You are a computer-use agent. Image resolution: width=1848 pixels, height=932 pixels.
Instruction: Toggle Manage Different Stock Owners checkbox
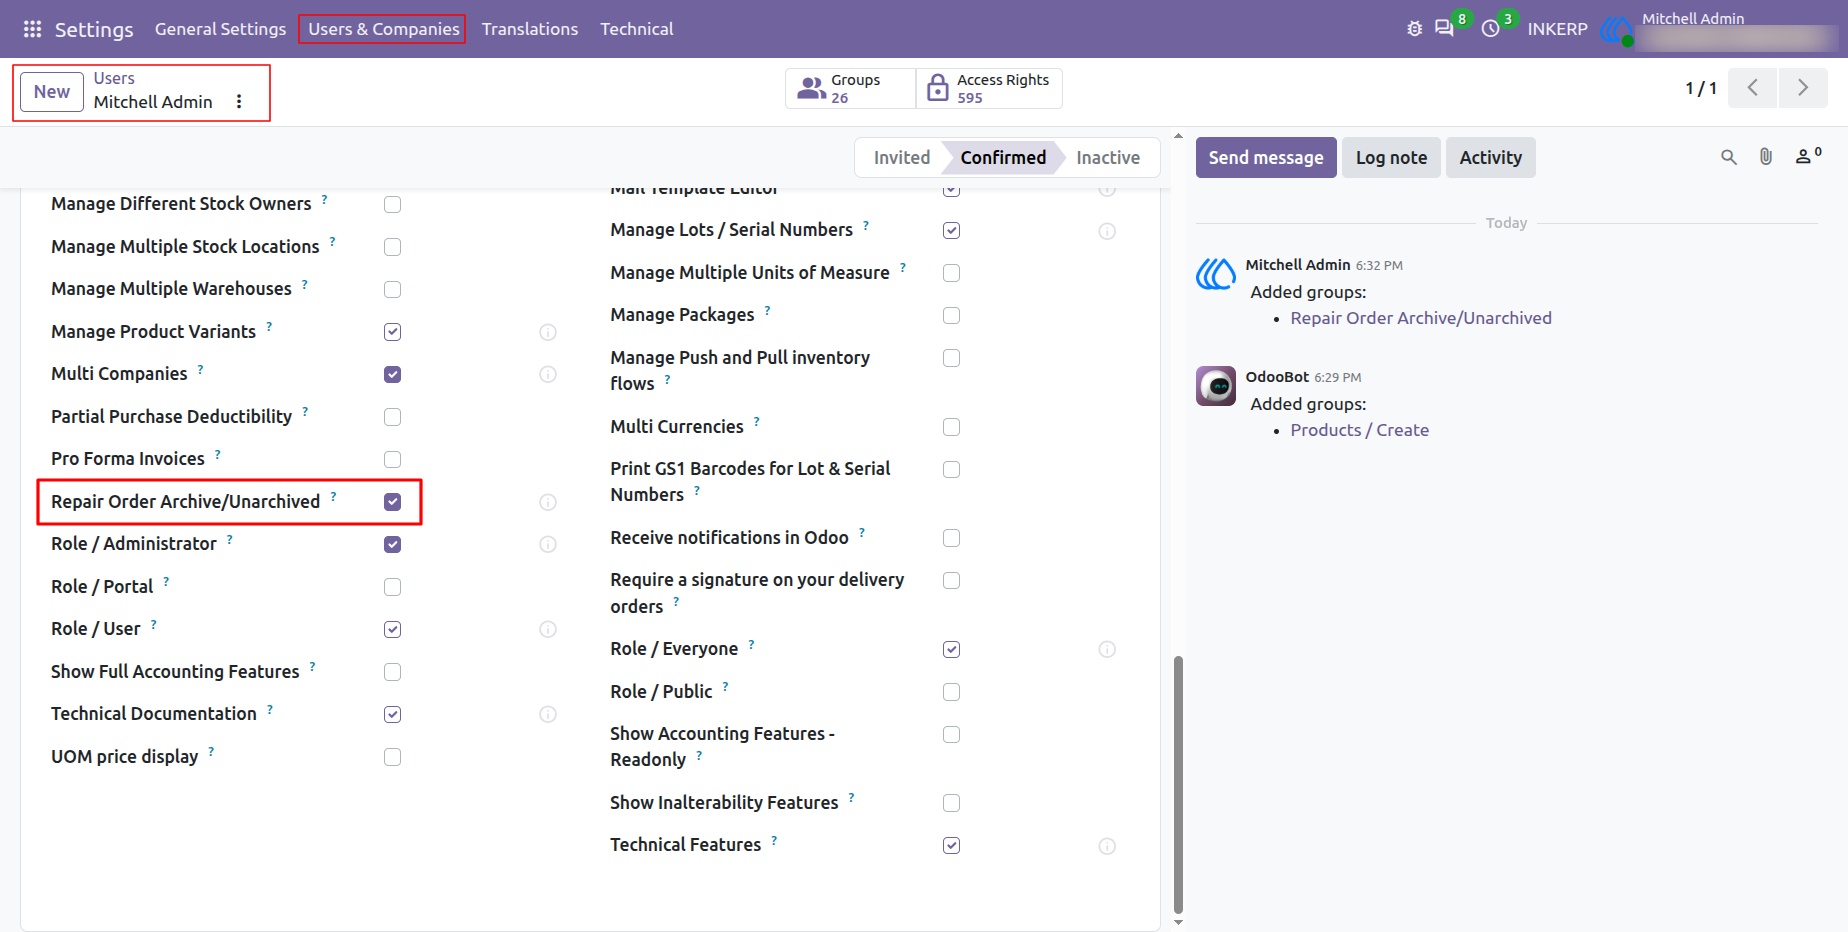[x=392, y=204]
